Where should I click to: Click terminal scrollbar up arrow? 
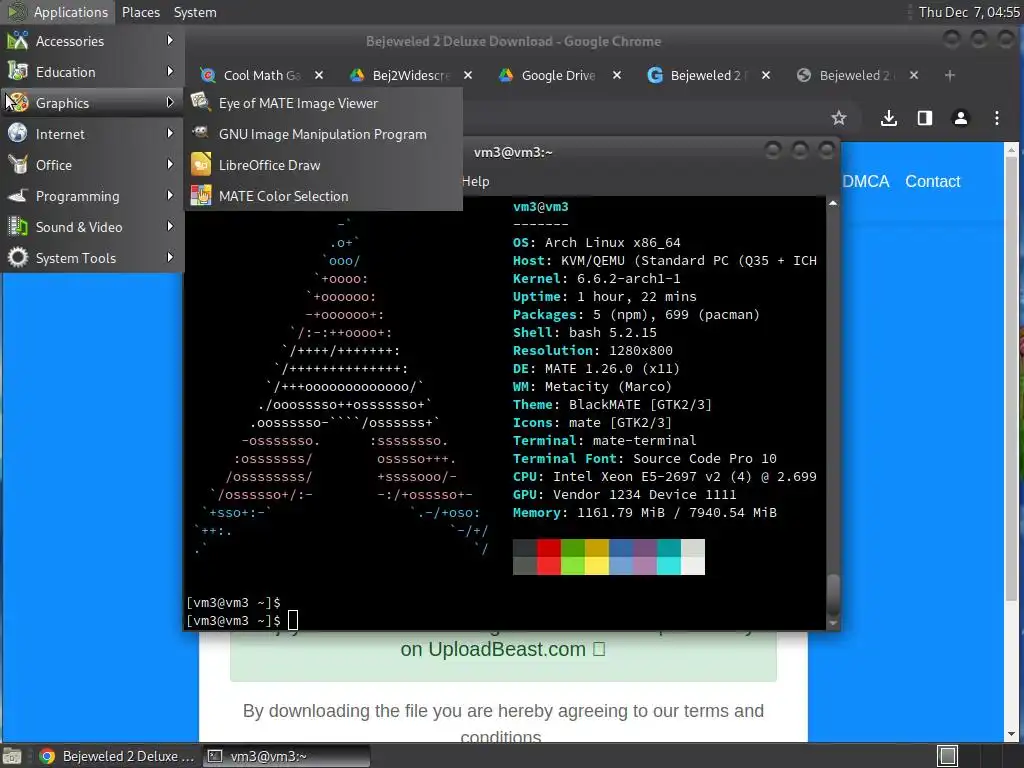(833, 204)
